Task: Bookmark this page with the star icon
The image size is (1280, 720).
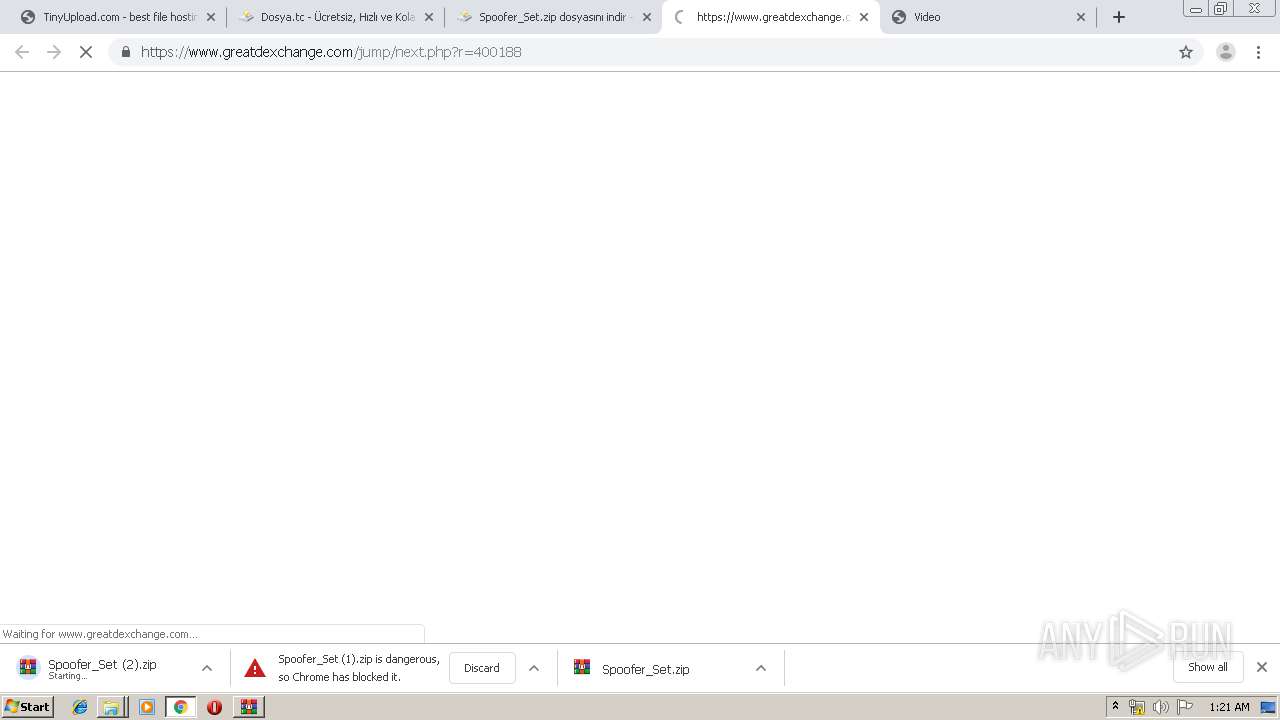Action: 1186,52
